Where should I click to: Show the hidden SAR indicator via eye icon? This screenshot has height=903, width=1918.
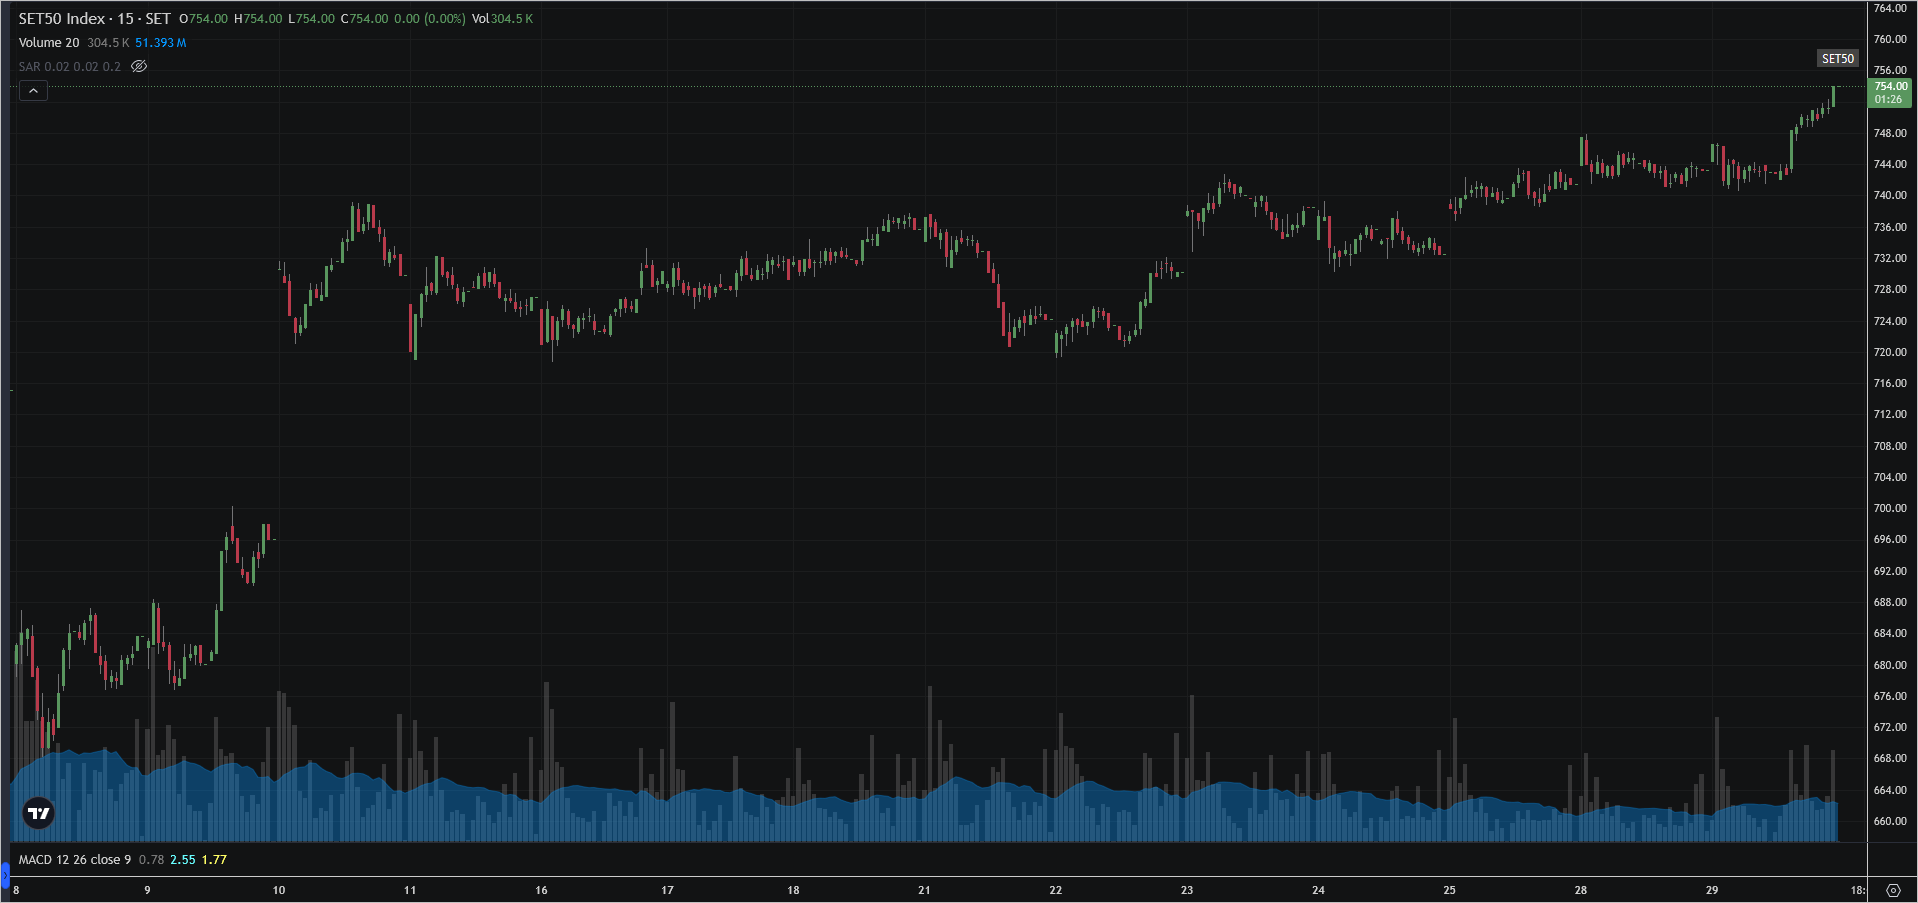click(x=139, y=66)
